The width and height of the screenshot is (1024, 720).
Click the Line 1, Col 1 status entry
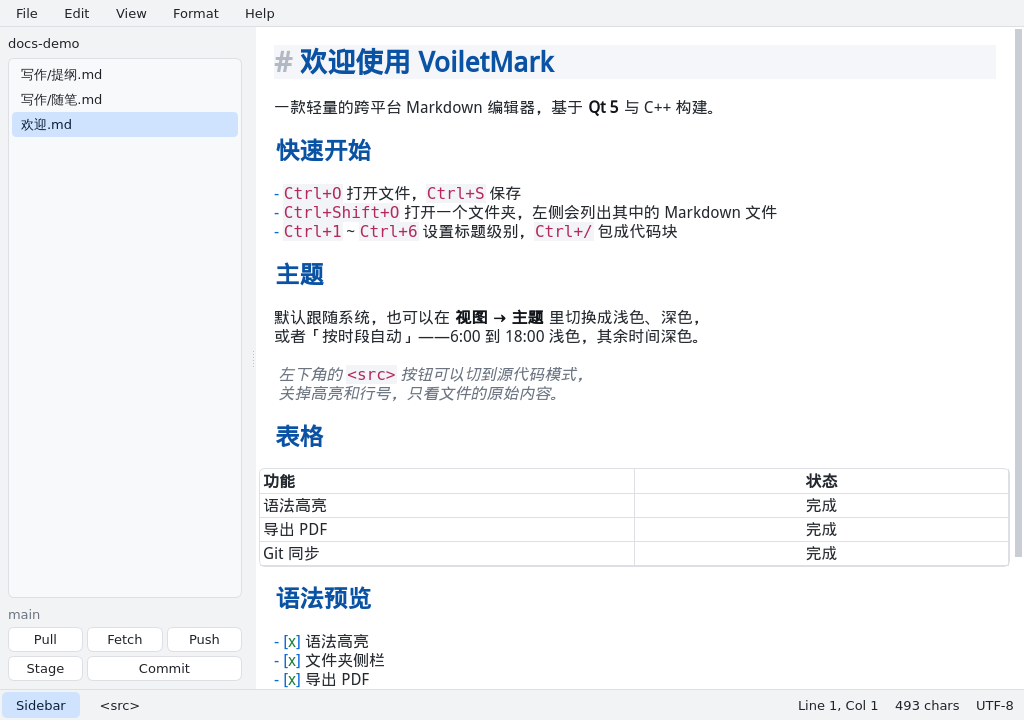(838, 706)
